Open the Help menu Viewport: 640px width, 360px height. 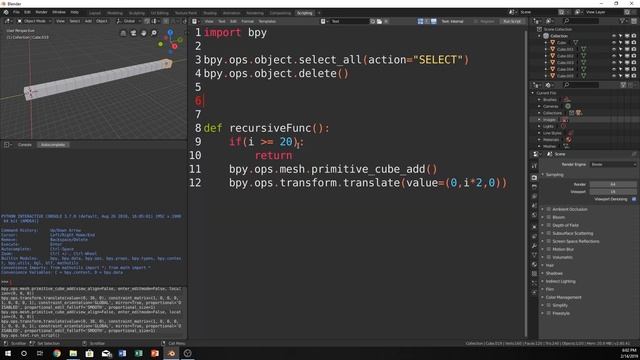pos(74,12)
